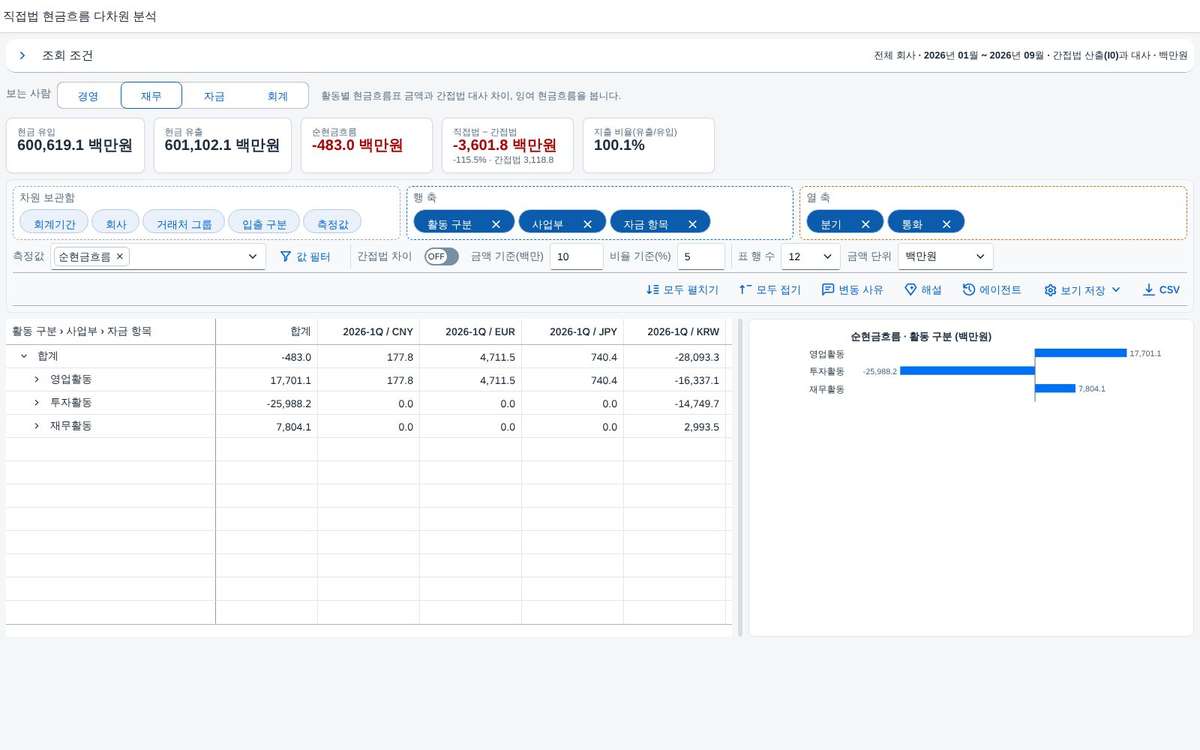
Task: Open the 값 필터 filter
Action: pos(304,257)
